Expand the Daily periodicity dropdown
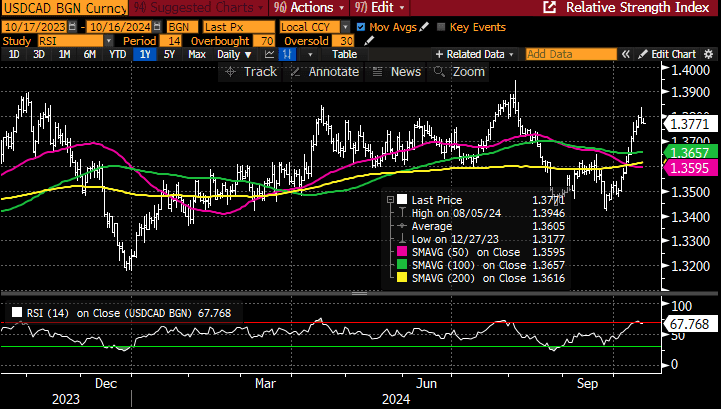This screenshot has width=721, height=409. coord(234,53)
